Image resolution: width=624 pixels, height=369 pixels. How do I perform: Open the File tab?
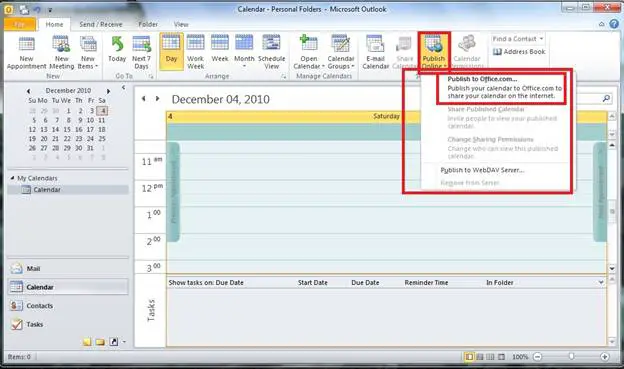pyautogui.click(x=20, y=24)
